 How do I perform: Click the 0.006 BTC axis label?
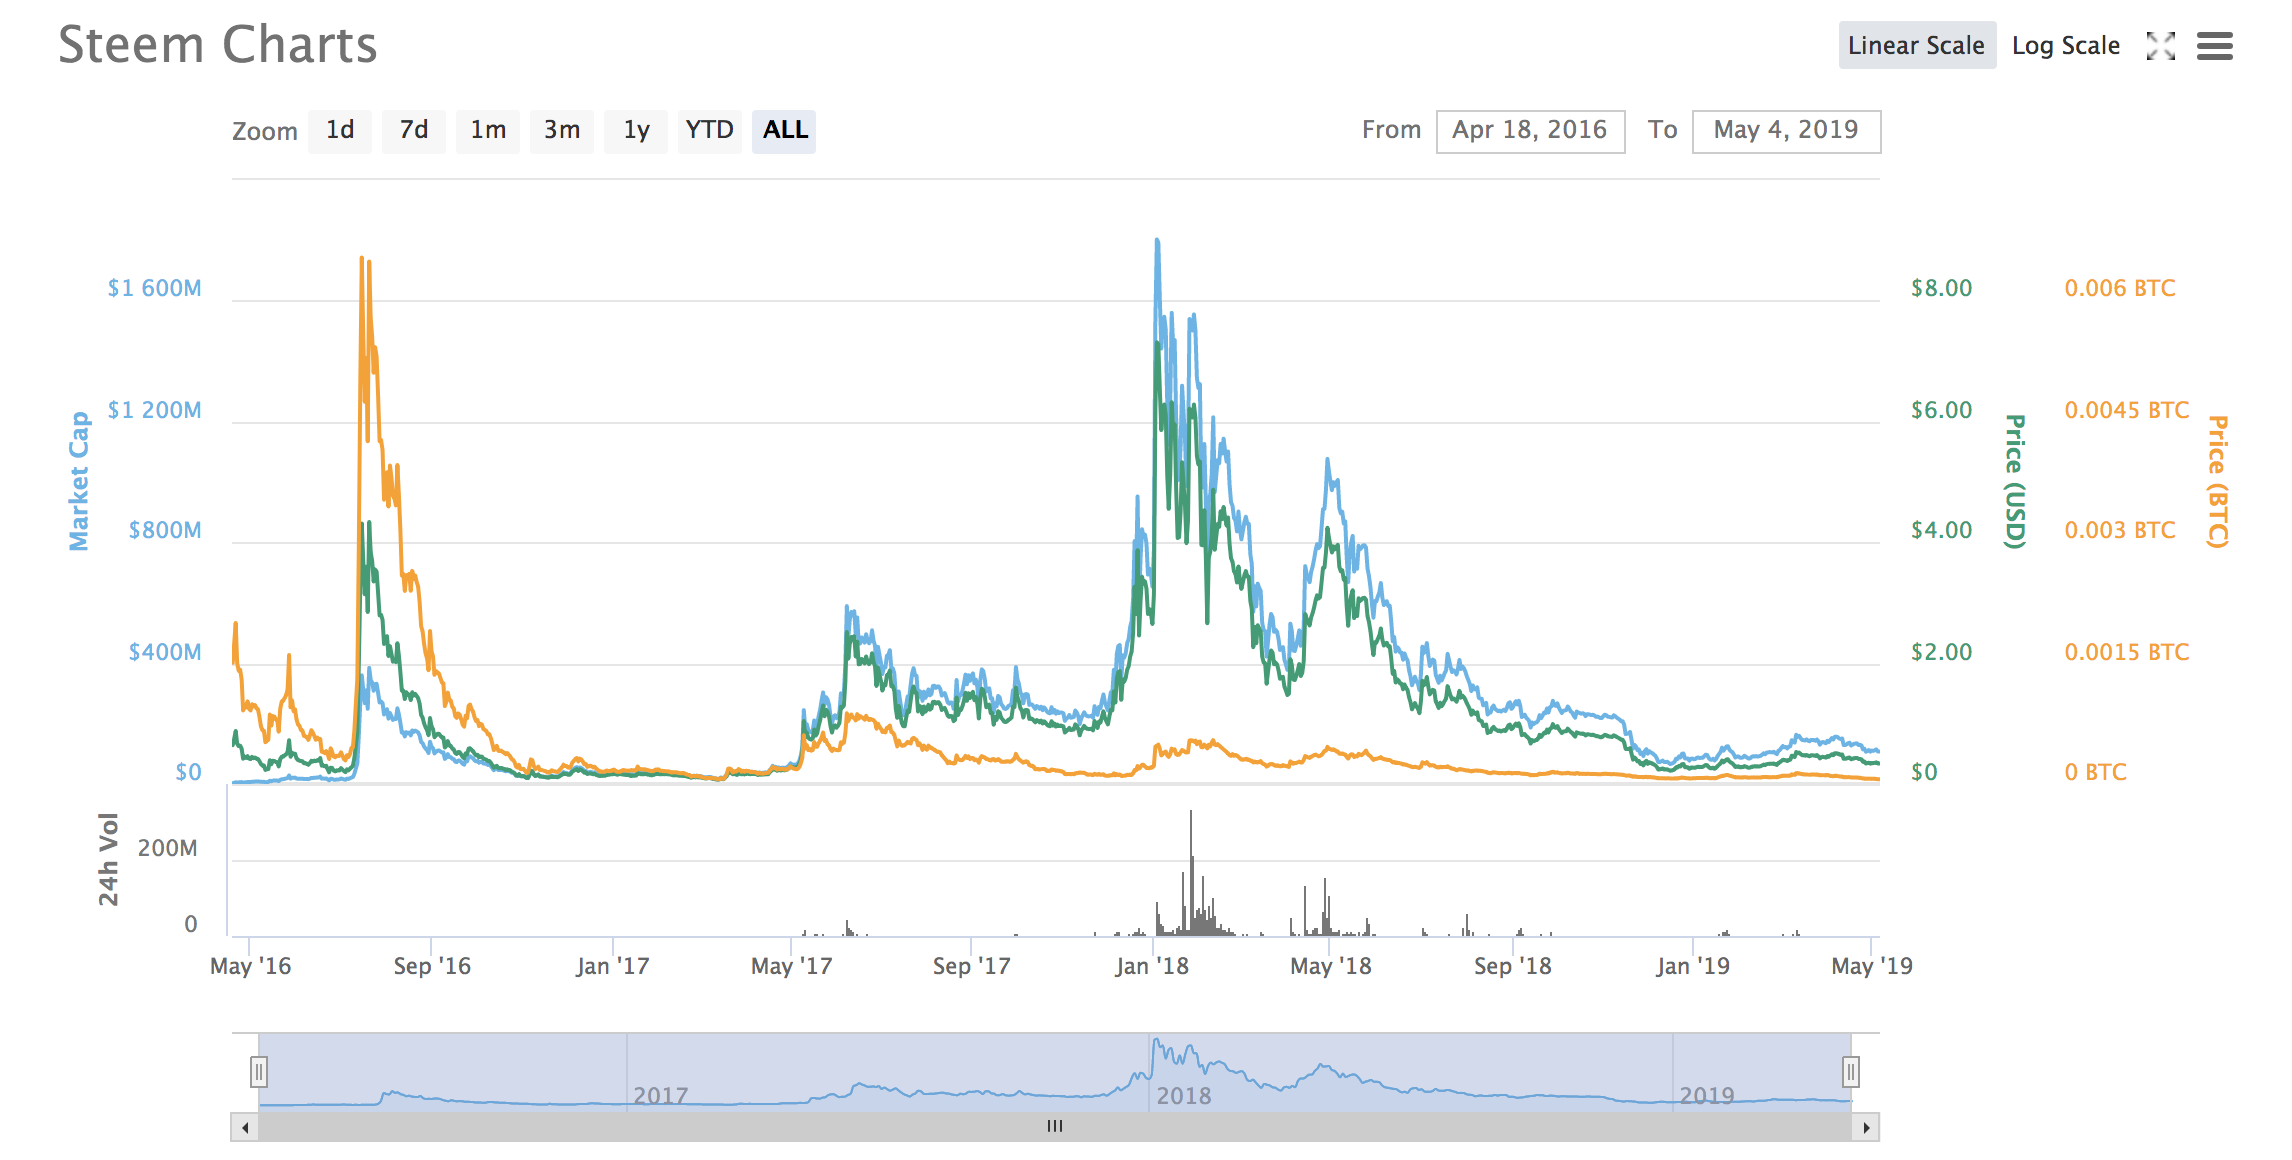point(2120,288)
